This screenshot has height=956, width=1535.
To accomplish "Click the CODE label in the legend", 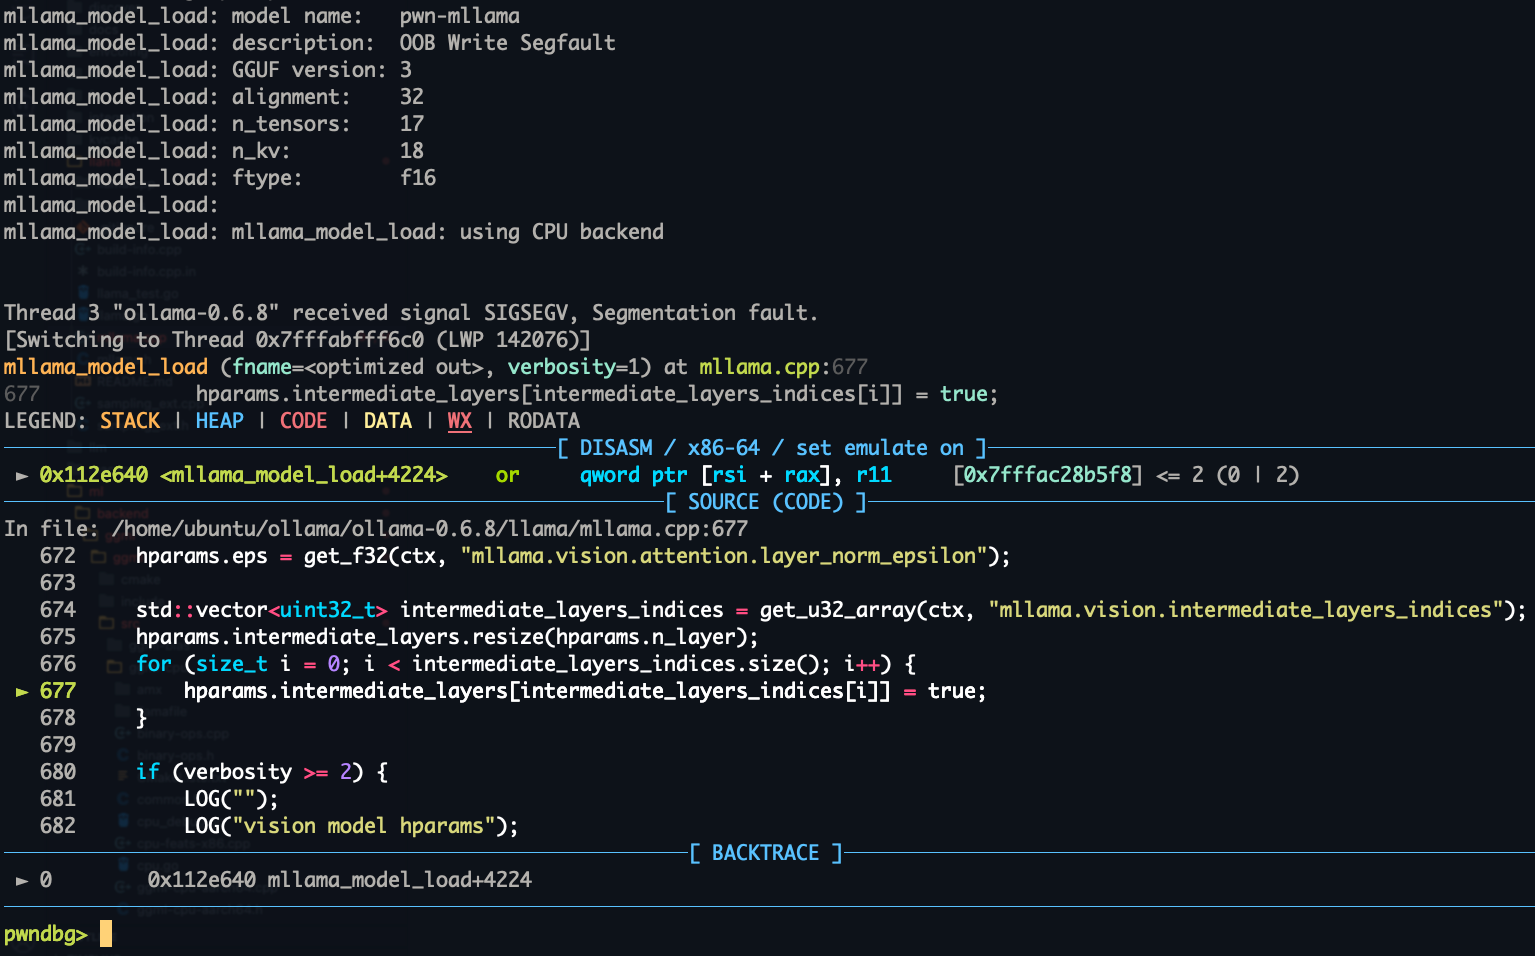I will coord(303,421).
